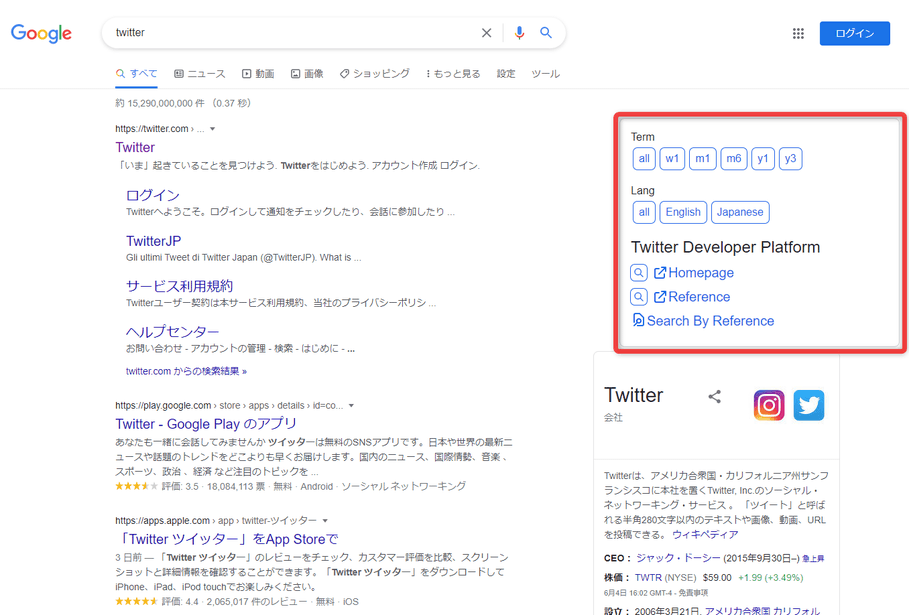Clear the search box with X icon
Image resolution: width=909 pixels, height=615 pixels.
click(x=486, y=33)
